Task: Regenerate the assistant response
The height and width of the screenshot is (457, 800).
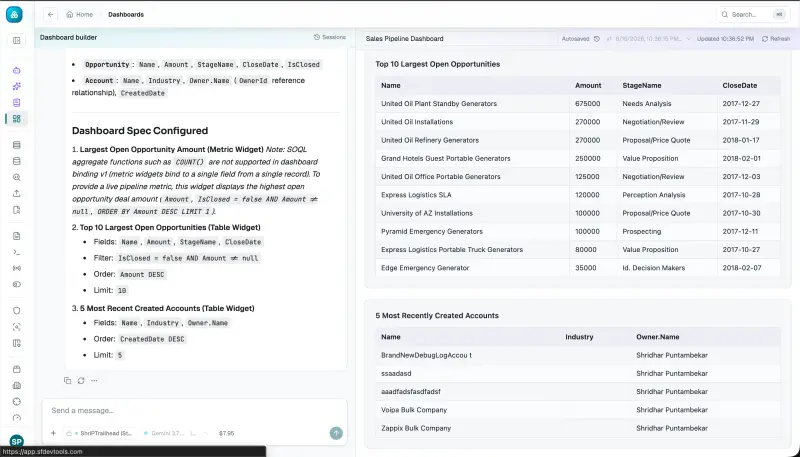Action: 81,380
